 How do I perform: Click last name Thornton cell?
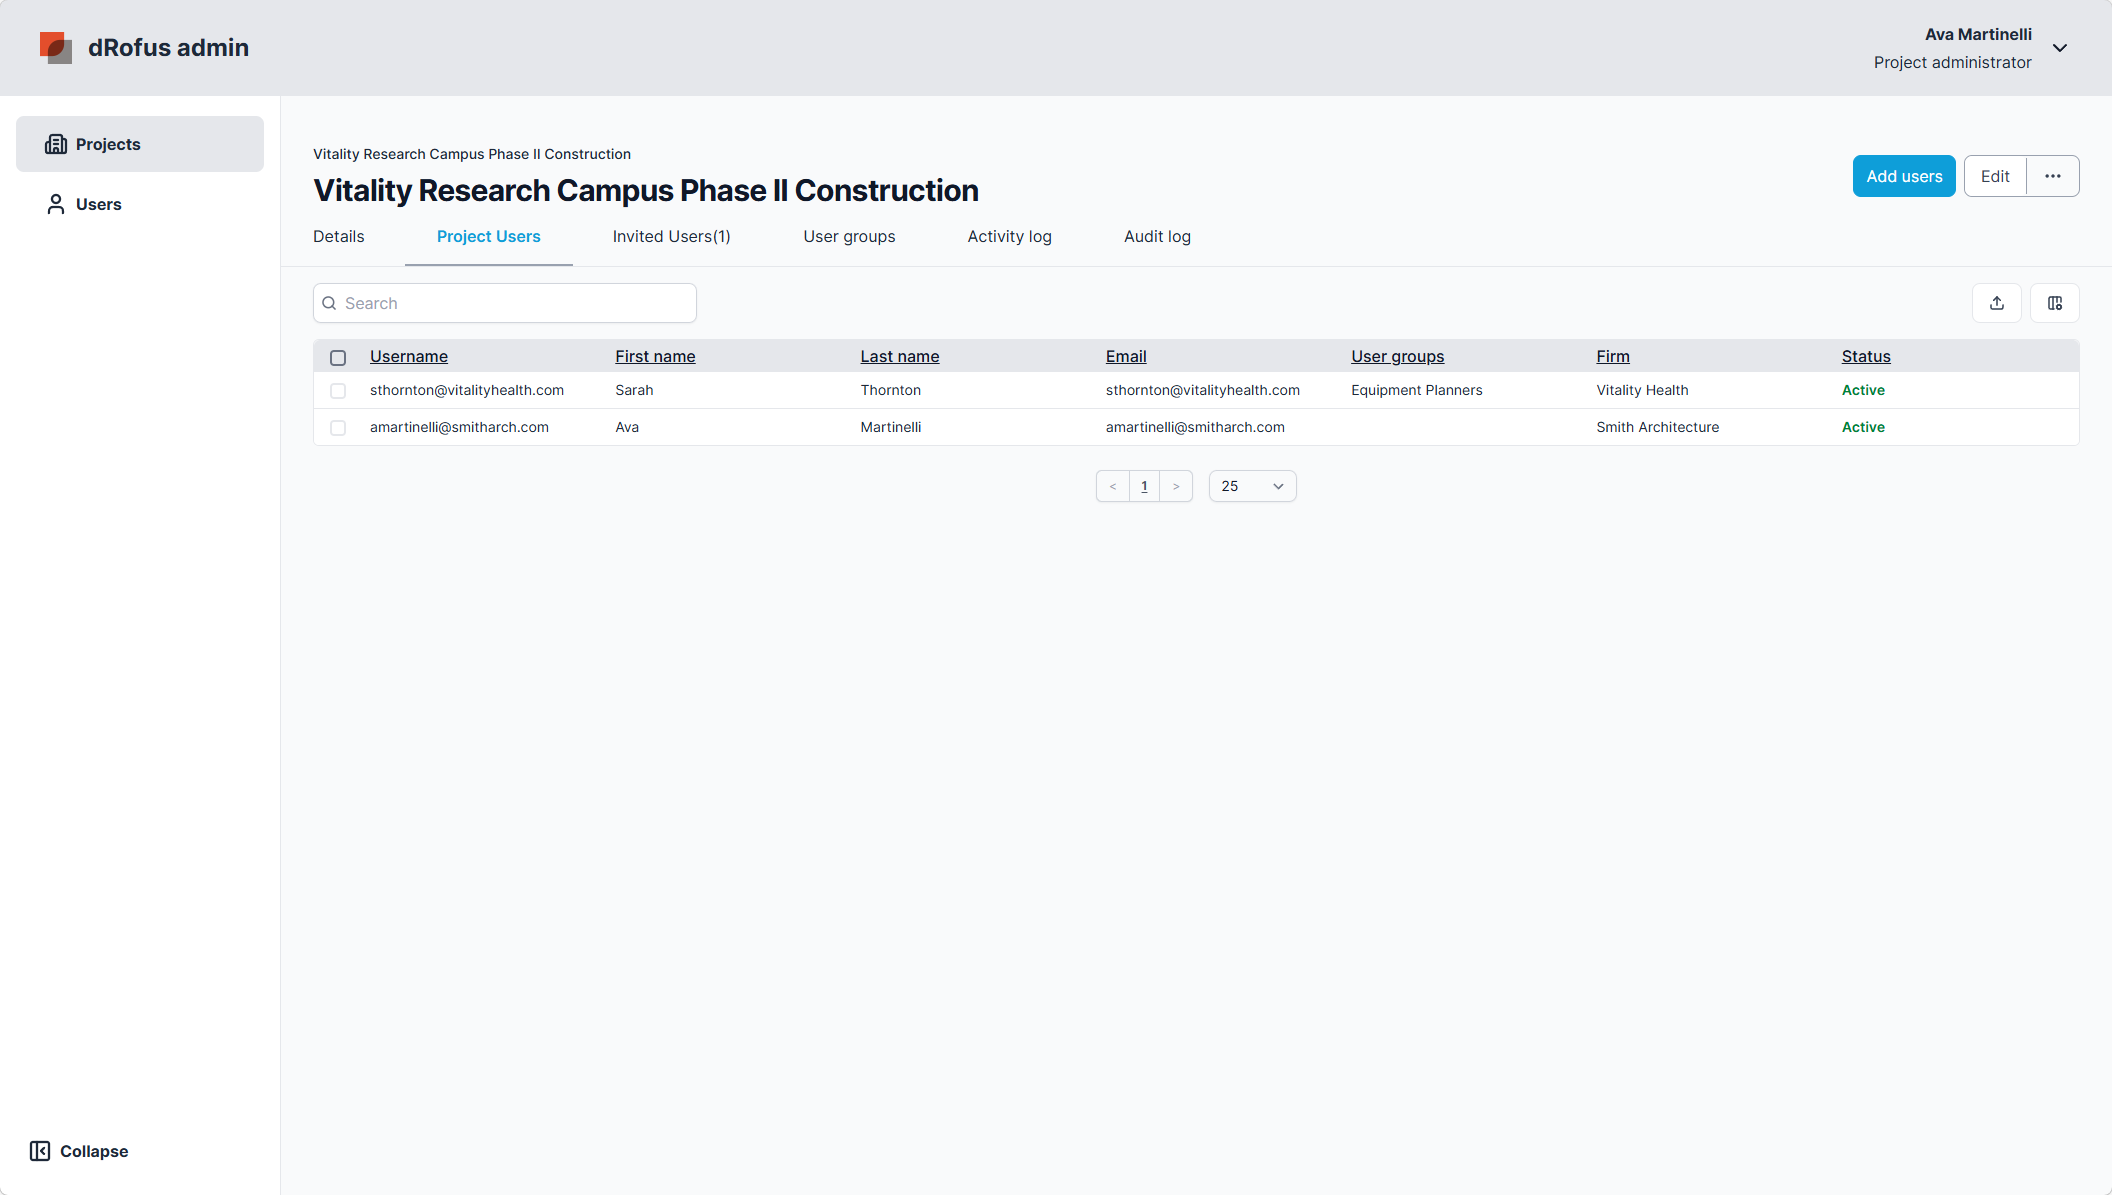[891, 390]
